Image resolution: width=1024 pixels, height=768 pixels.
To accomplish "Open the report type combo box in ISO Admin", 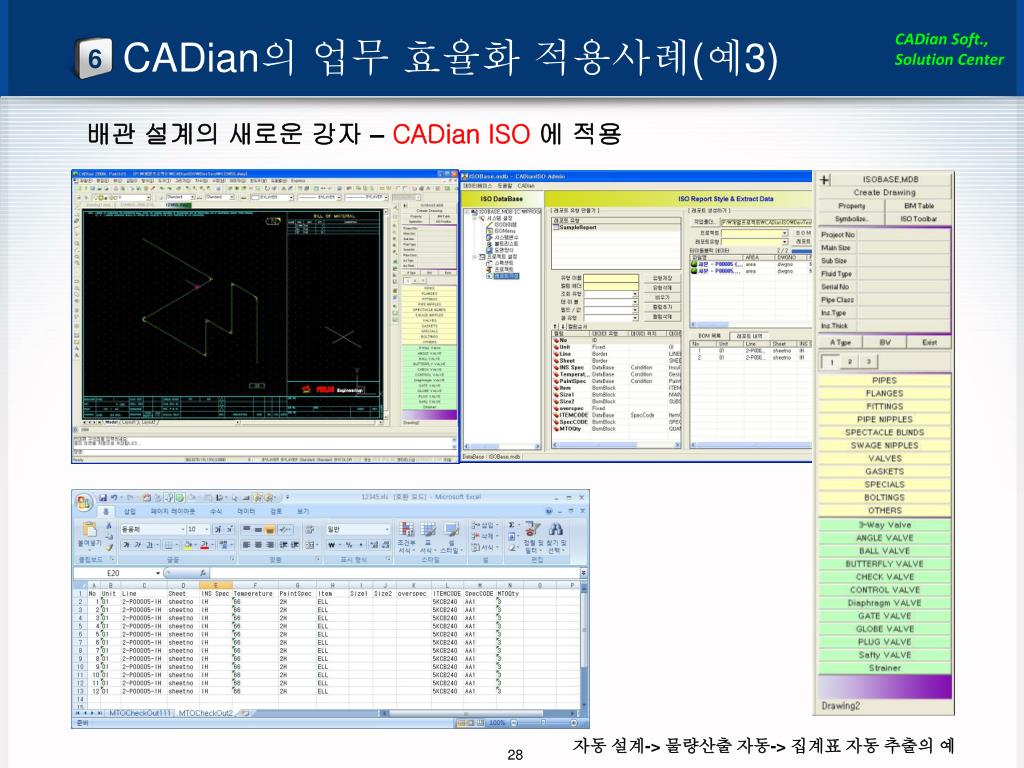I will pyautogui.click(x=784, y=242).
